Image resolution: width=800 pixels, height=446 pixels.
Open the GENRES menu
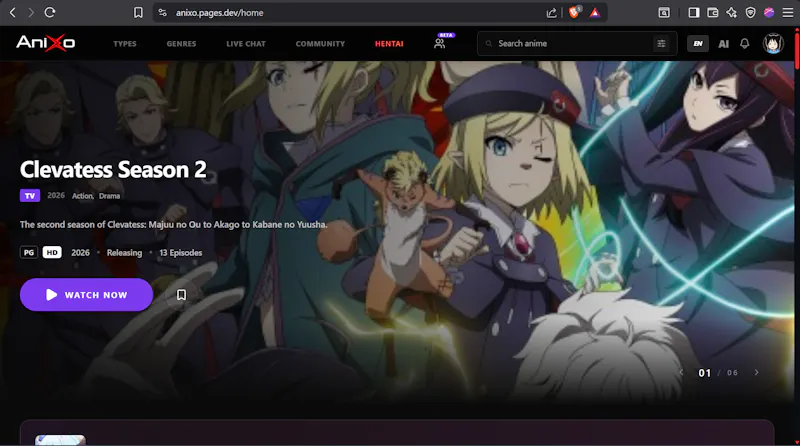[x=181, y=44]
